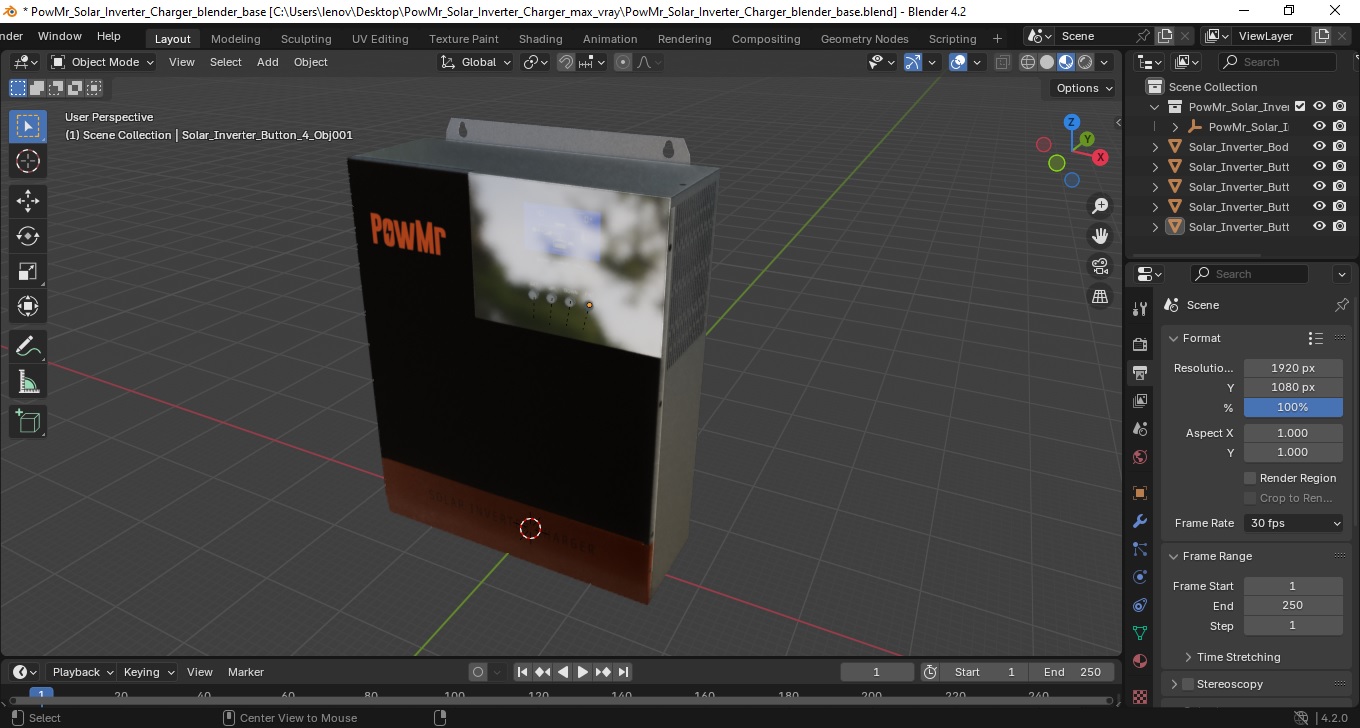1360x728 pixels.
Task: Toggle the PowMr_Solar_Inver collection exclude checkbox
Action: (1300, 106)
